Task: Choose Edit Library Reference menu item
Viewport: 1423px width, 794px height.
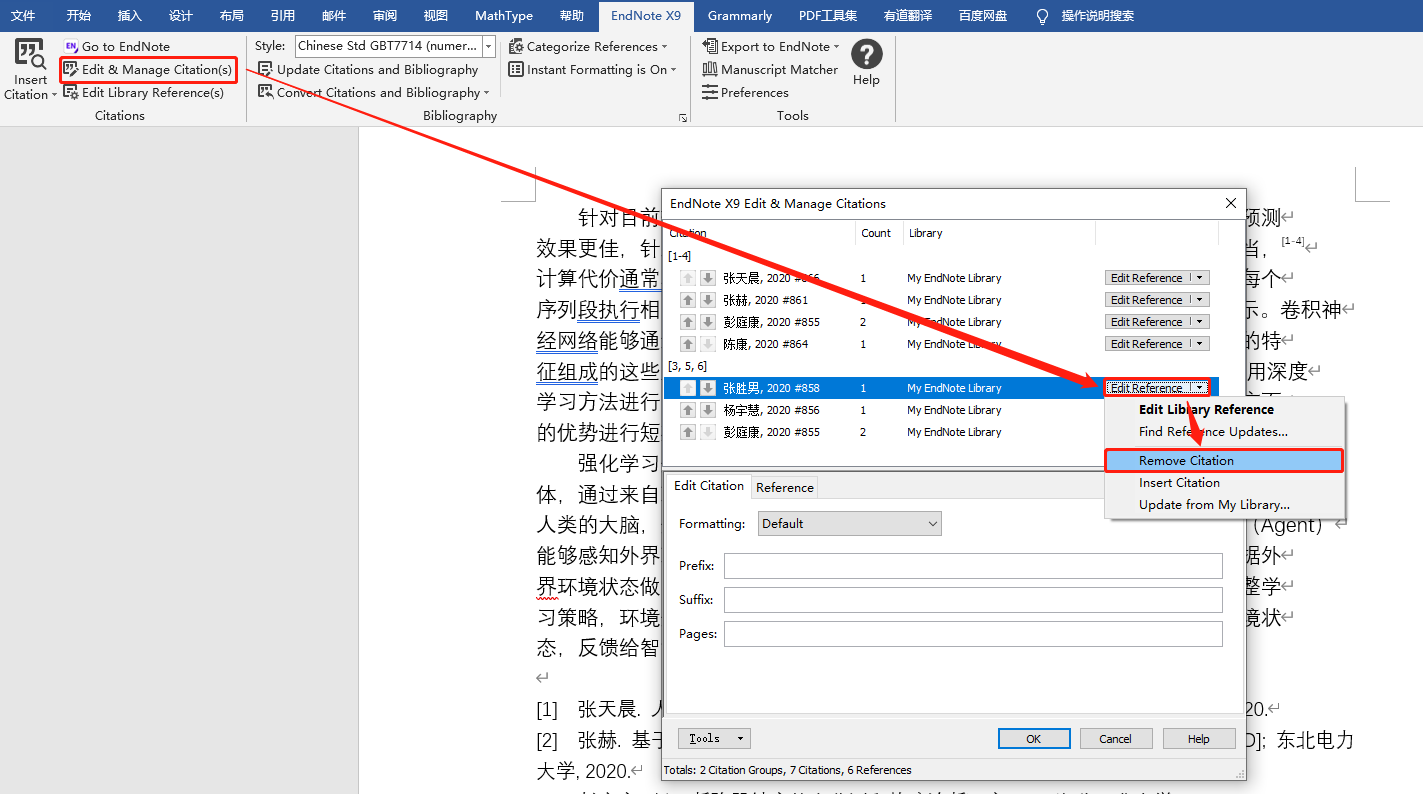Action: click(1206, 409)
